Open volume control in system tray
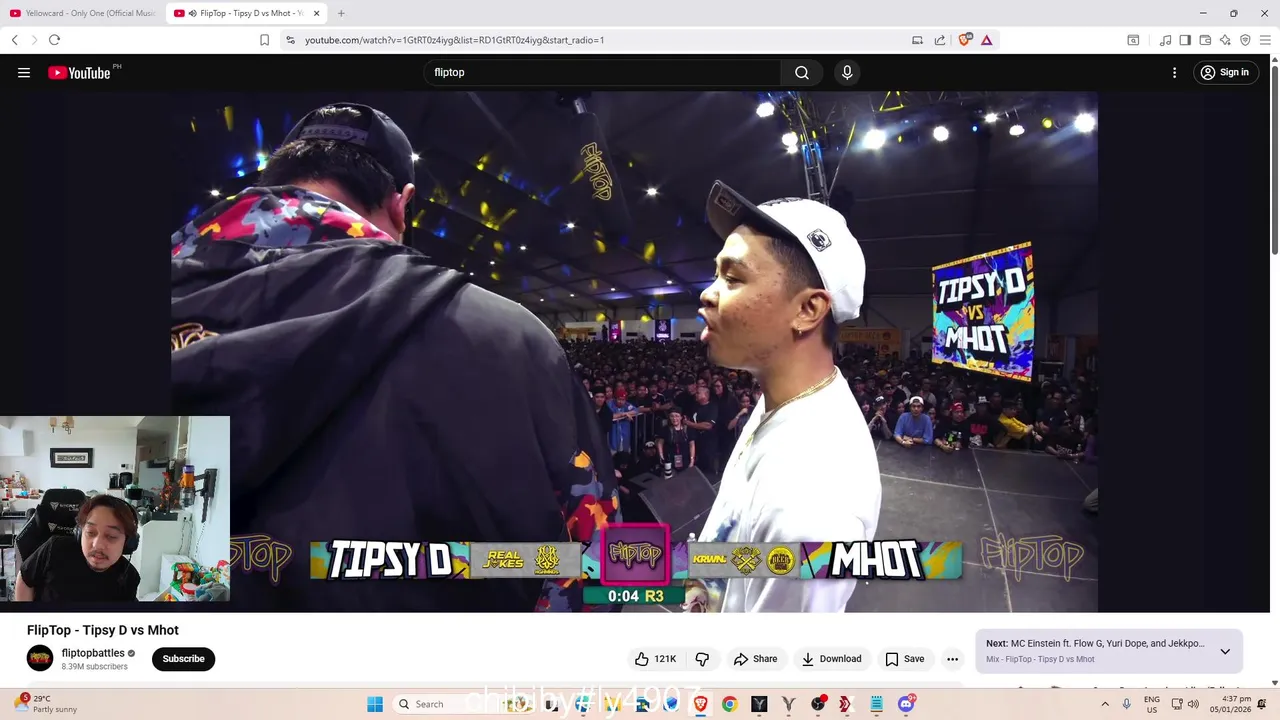Image resolution: width=1280 pixels, height=720 pixels. click(x=1193, y=704)
